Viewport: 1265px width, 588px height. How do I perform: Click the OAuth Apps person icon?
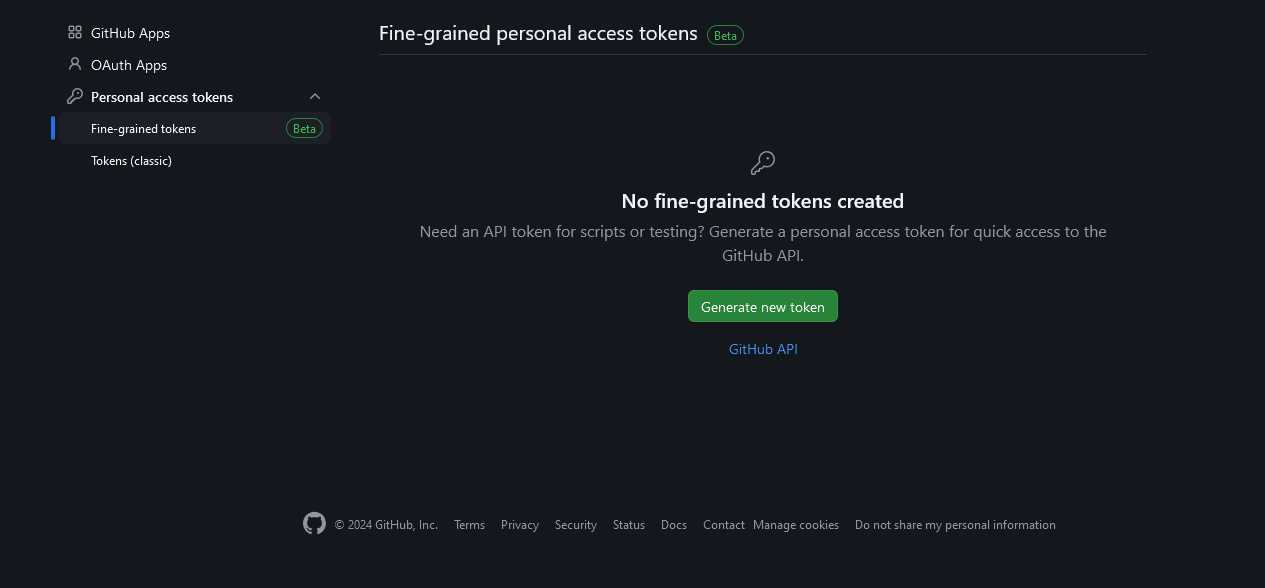pyautogui.click(x=75, y=65)
